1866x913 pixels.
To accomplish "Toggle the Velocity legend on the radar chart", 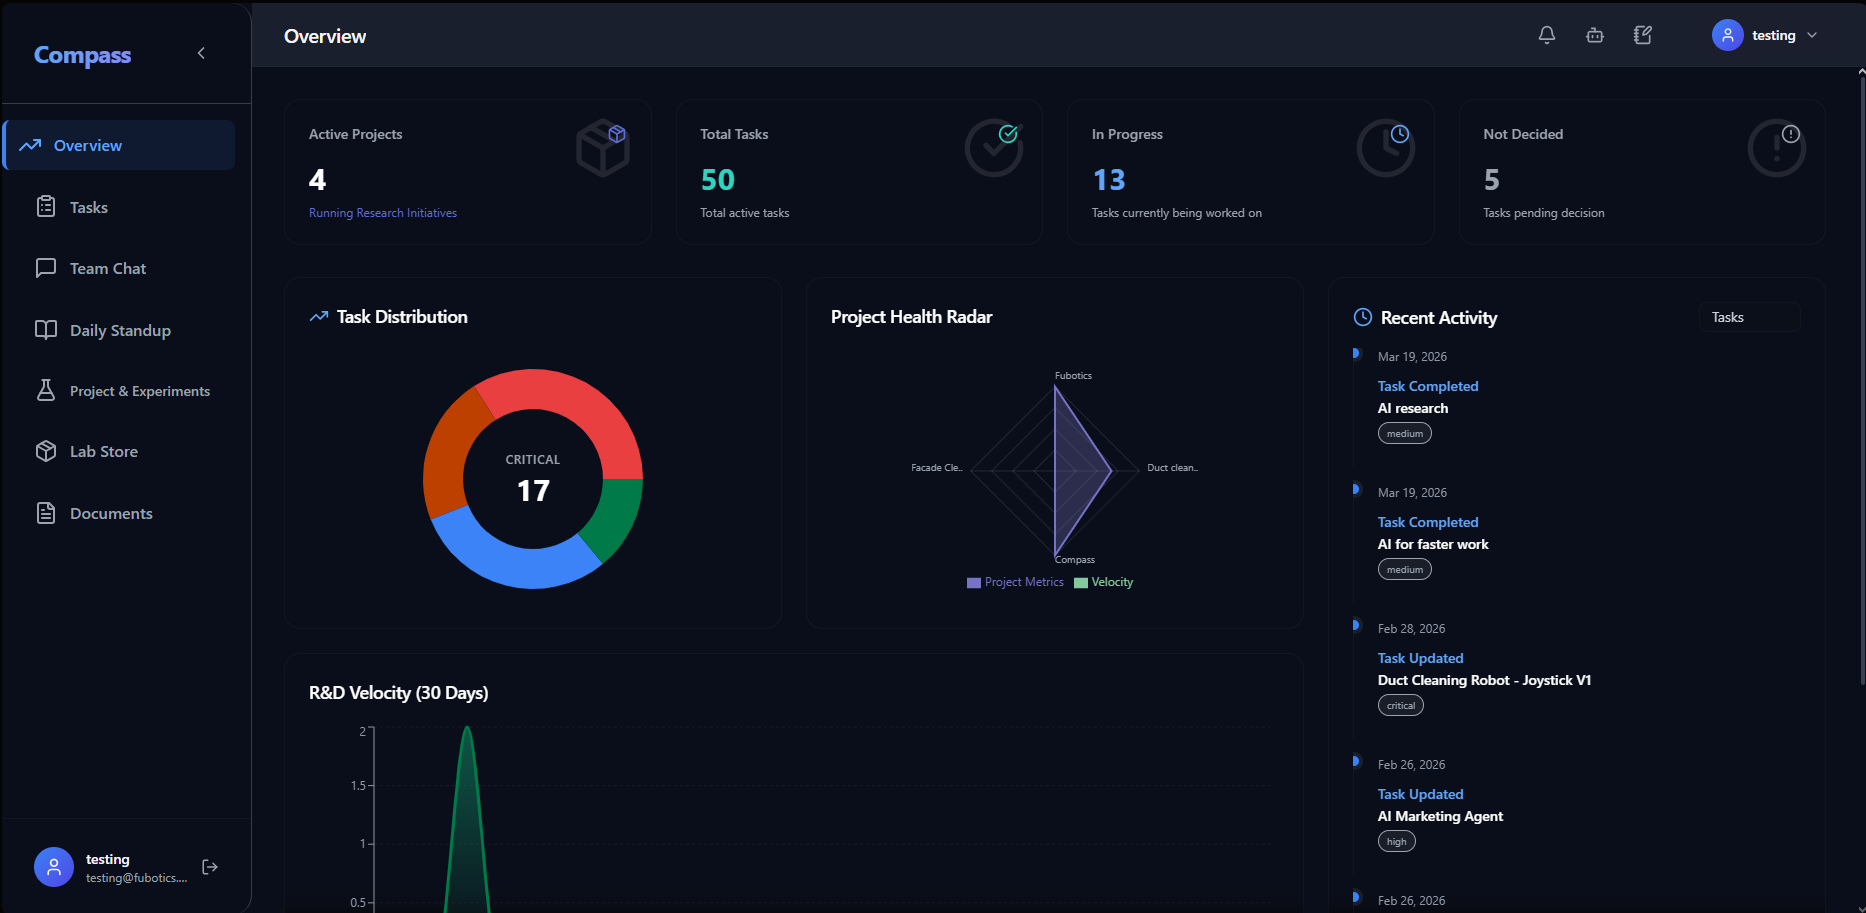I will [x=1103, y=581].
